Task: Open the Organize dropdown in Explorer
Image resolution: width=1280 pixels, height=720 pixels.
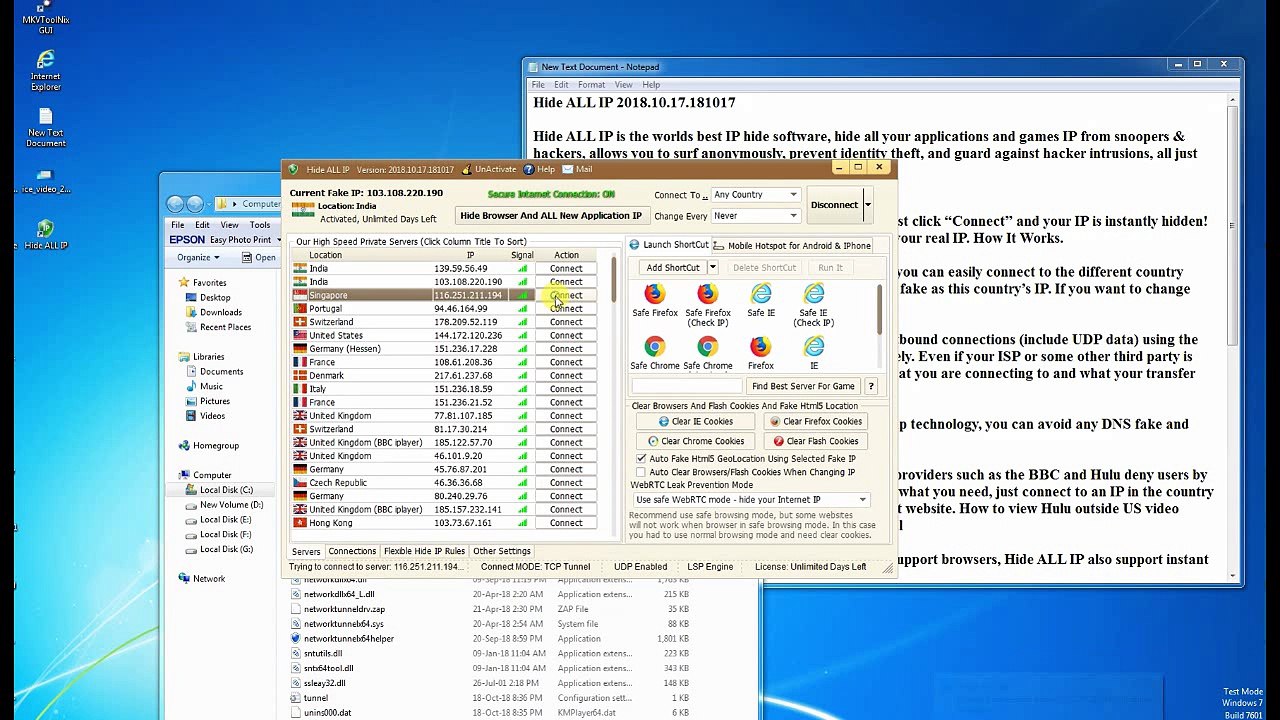Action: (198, 258)
